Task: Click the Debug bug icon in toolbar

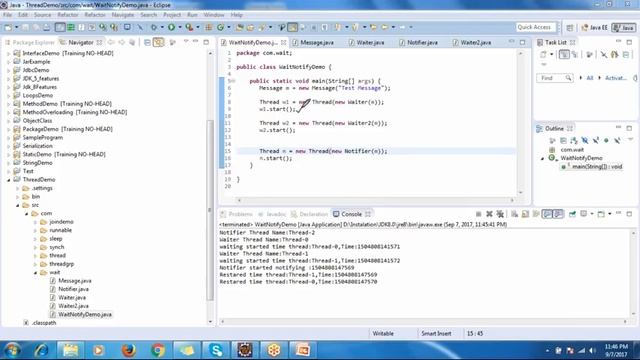Action: pyautogui.click(x=154, y=27)
